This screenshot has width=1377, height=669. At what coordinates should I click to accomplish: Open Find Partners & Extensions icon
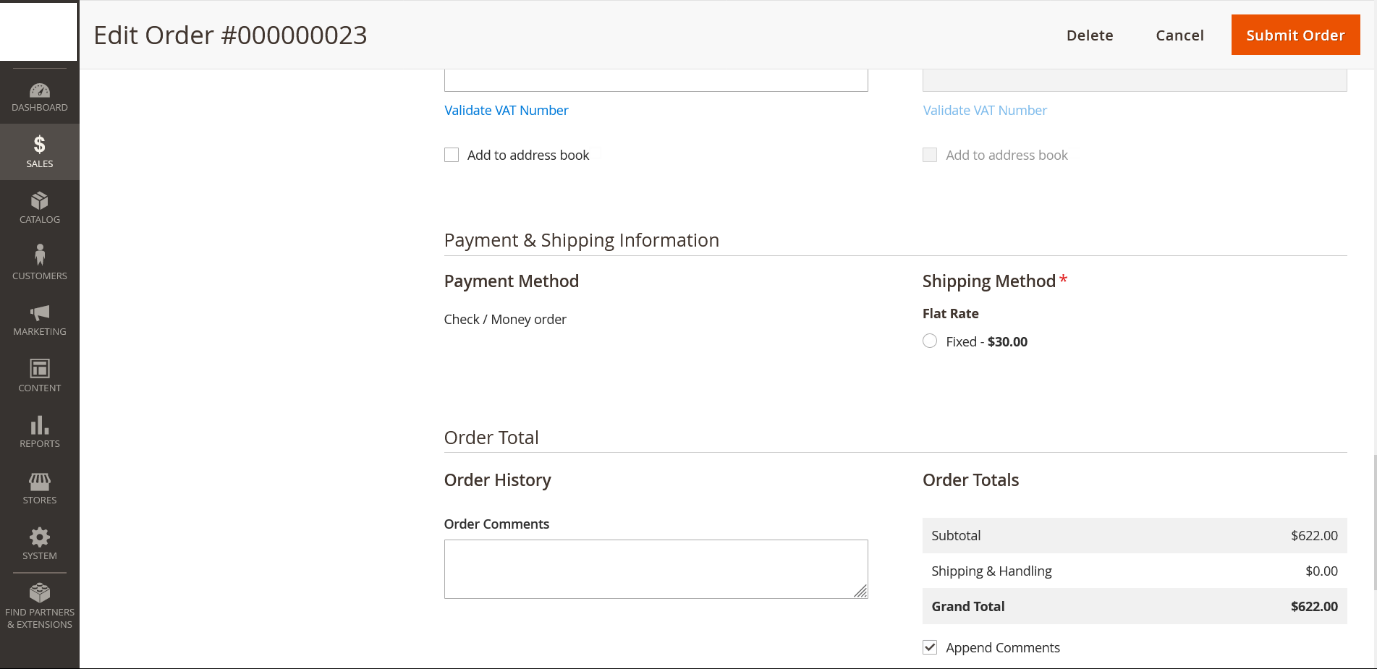point(40,594)
